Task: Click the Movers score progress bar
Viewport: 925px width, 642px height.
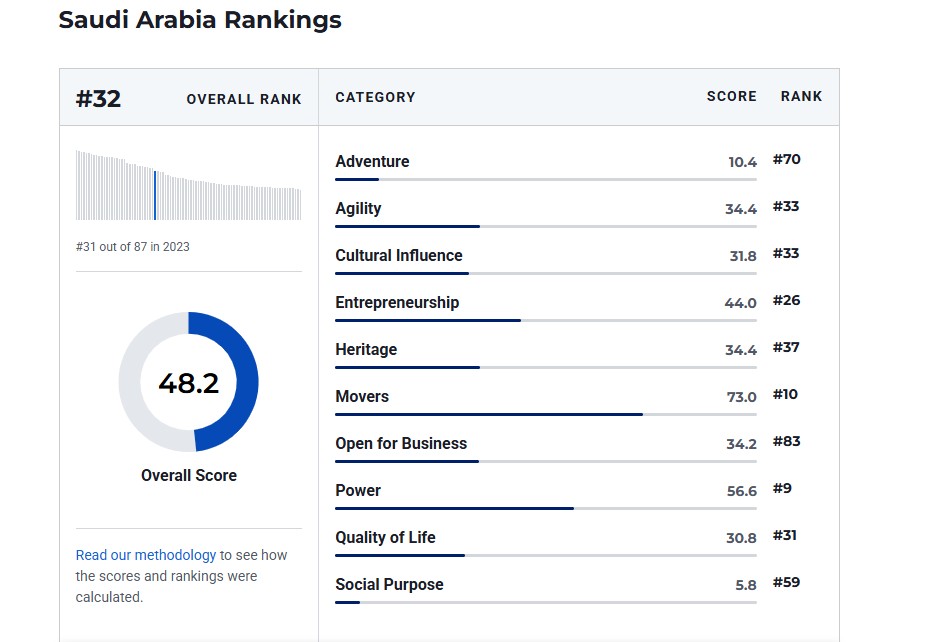Action: tap(489, 414)
